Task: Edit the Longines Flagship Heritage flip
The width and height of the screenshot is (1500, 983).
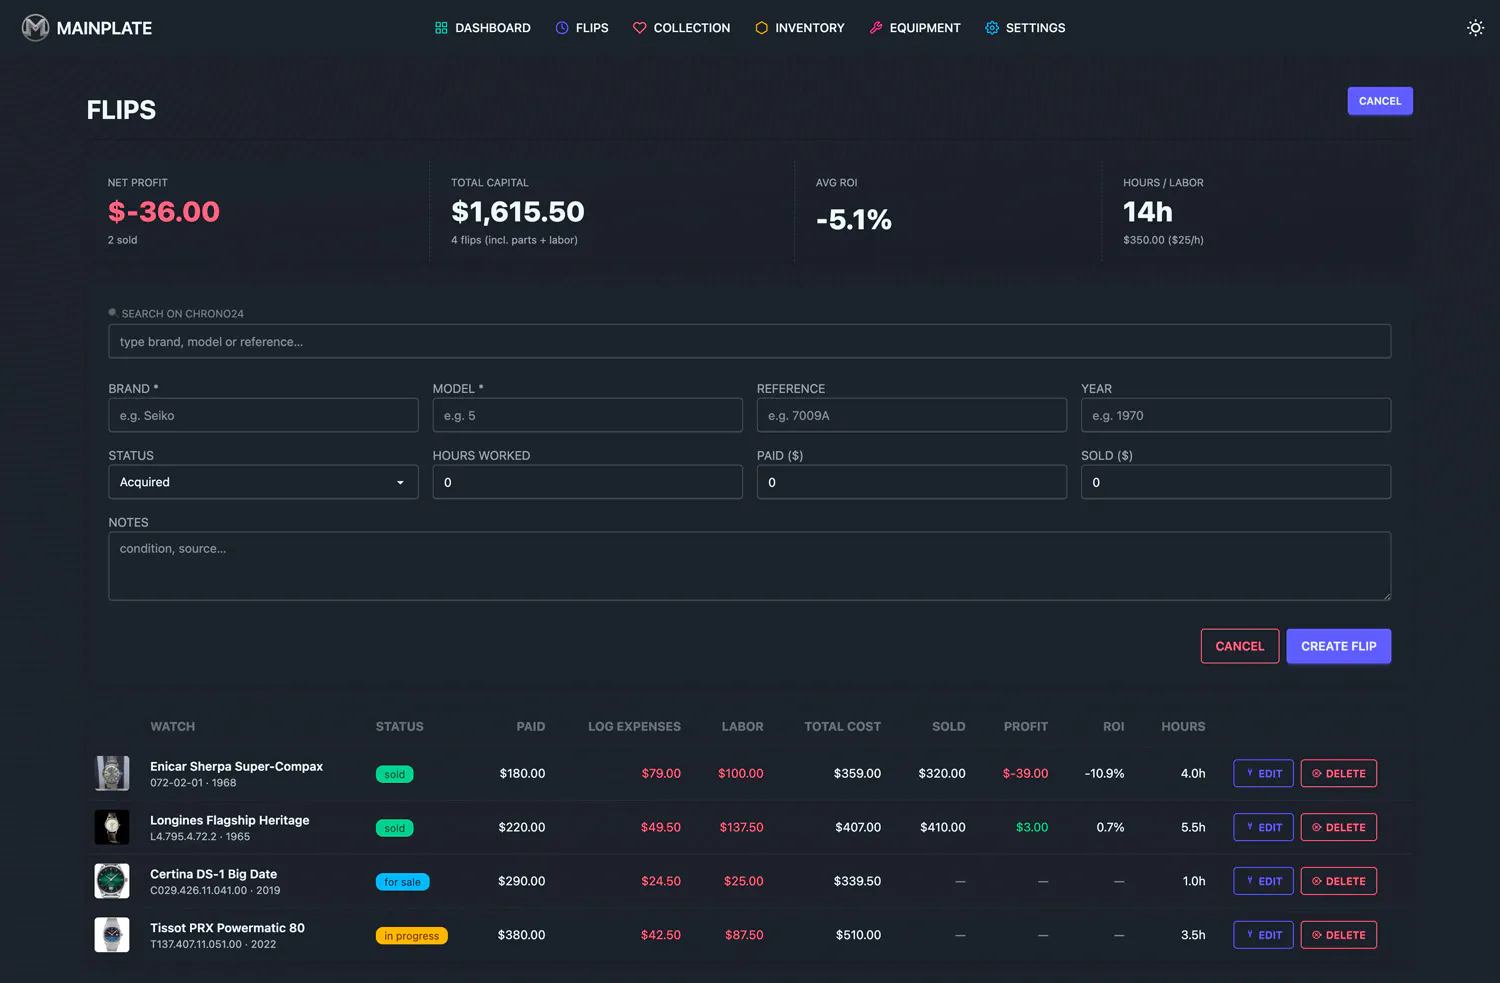Action: [1263, 827]
